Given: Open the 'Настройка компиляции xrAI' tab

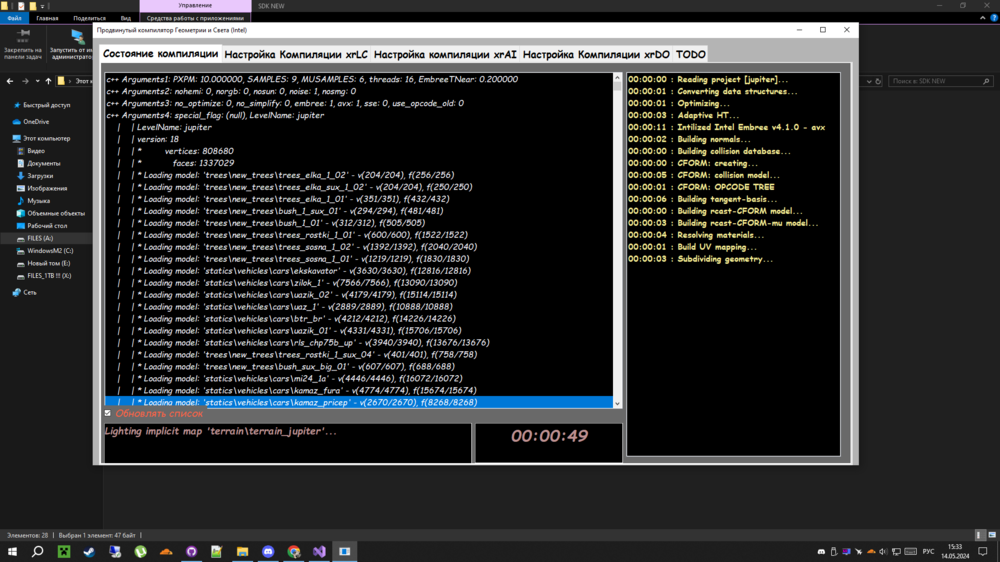Looking at the screenshot, I should [x=445, y=54].
